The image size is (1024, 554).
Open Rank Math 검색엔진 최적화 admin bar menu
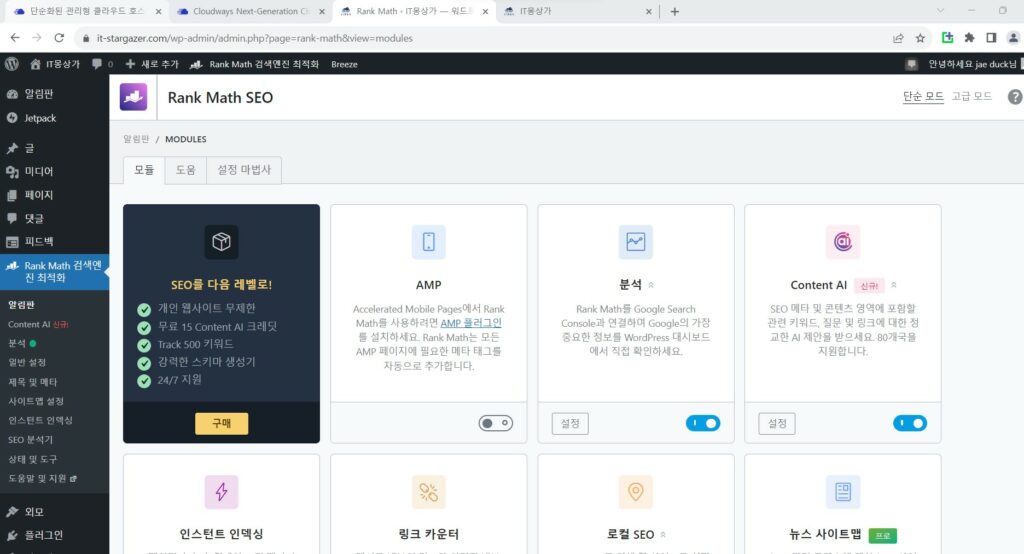pos(254,64)
